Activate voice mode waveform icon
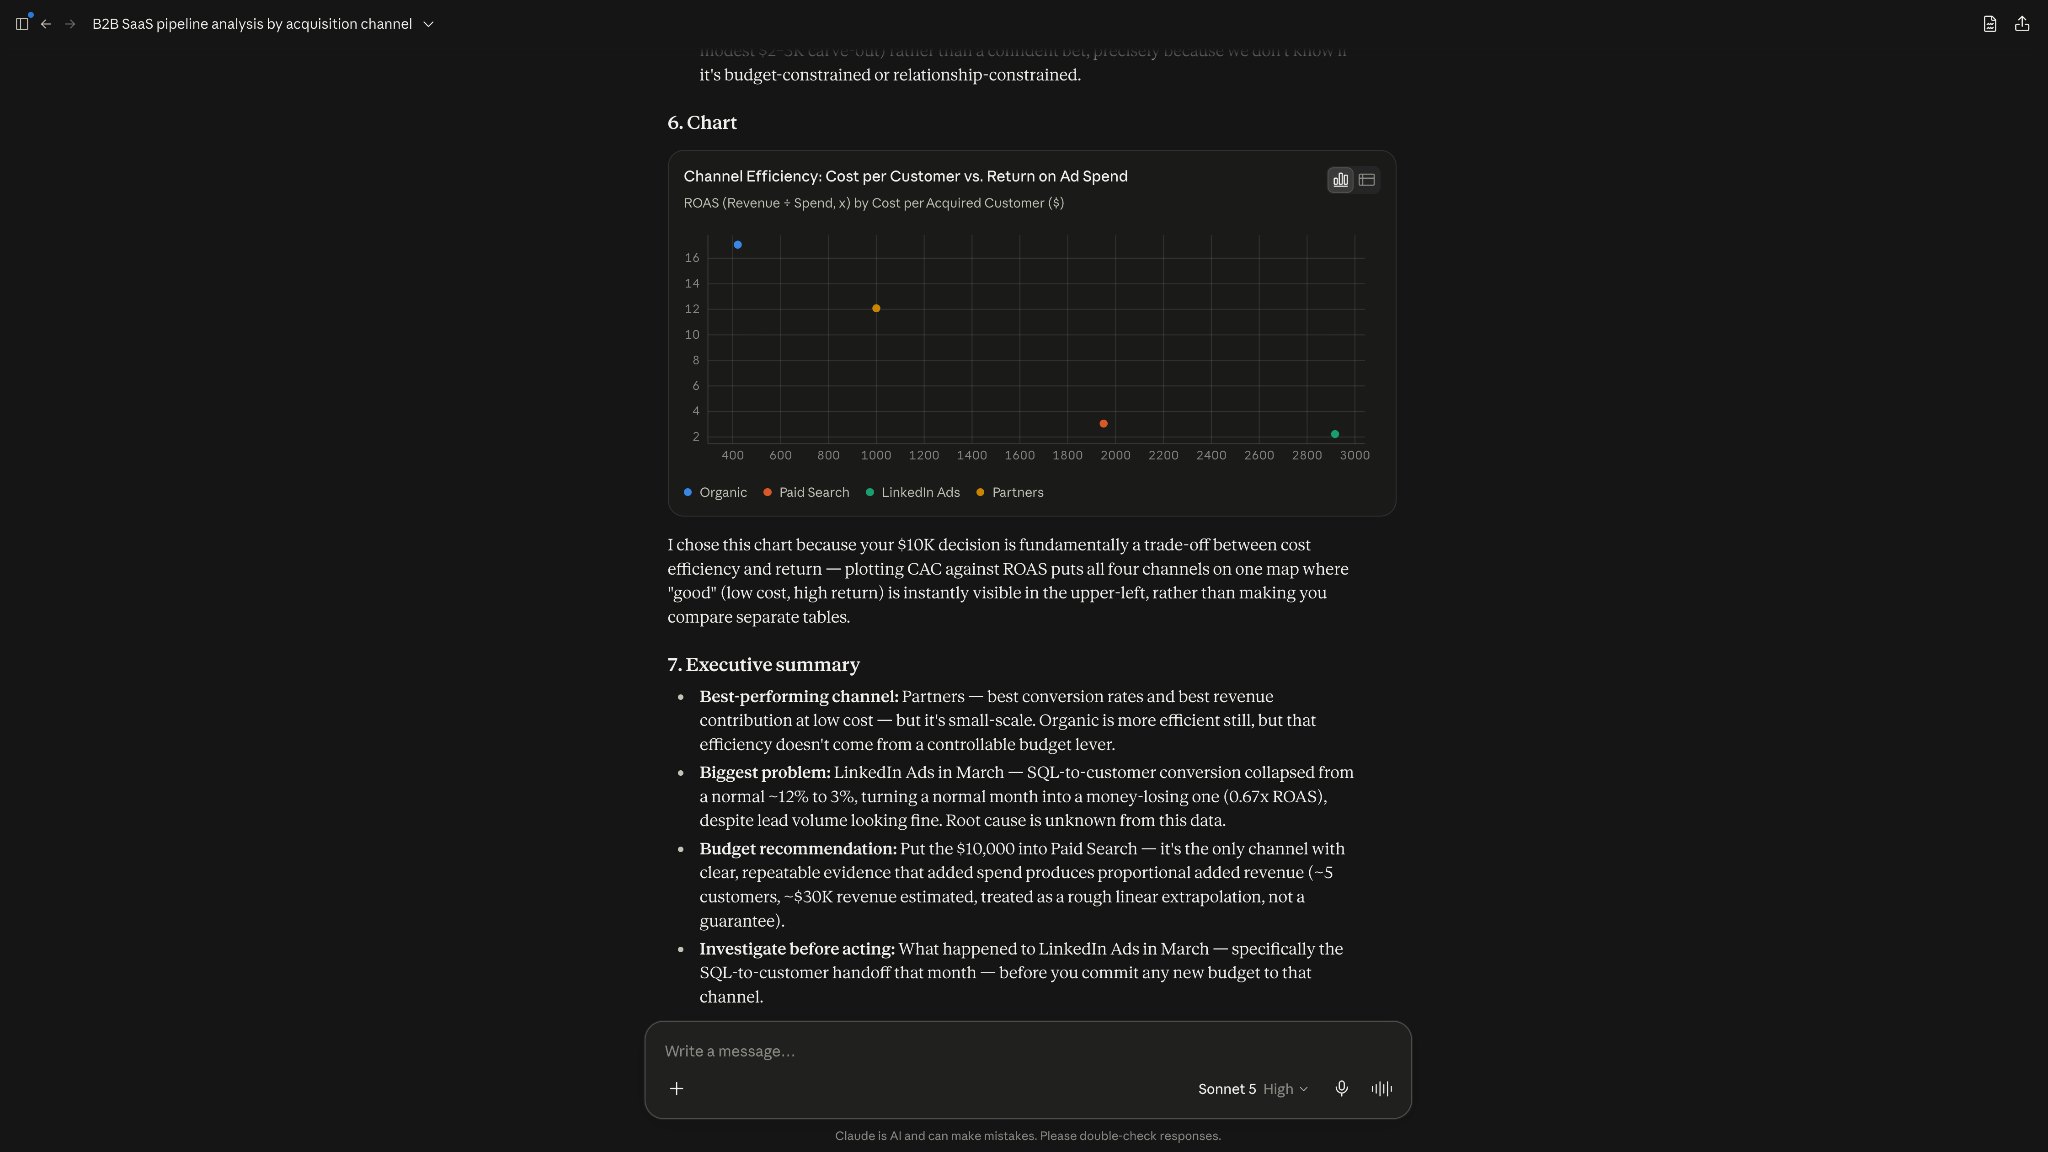Screen dimensions: 2048x1152 (x=1382, y=1089)
